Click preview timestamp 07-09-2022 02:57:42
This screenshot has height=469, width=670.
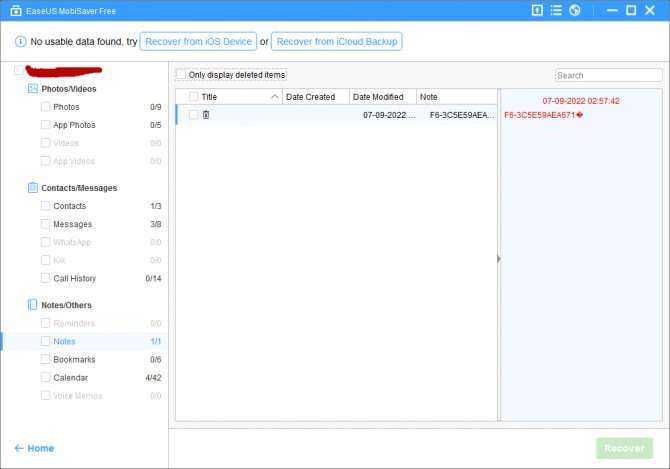(x=581, y=101)
